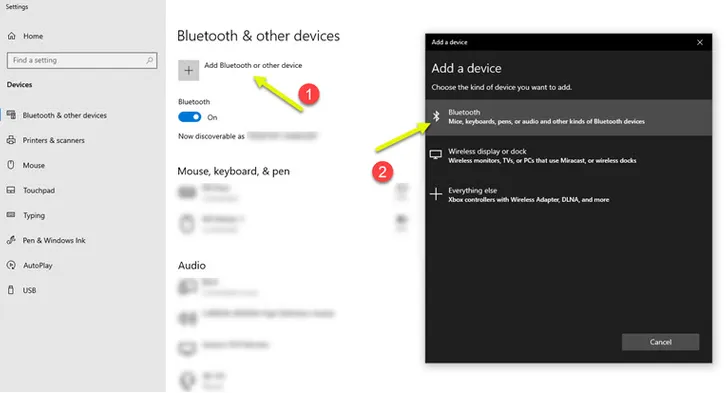The image size is (726, 393).
Task: Focus the Find a setting search box
Action: [82, 60]
